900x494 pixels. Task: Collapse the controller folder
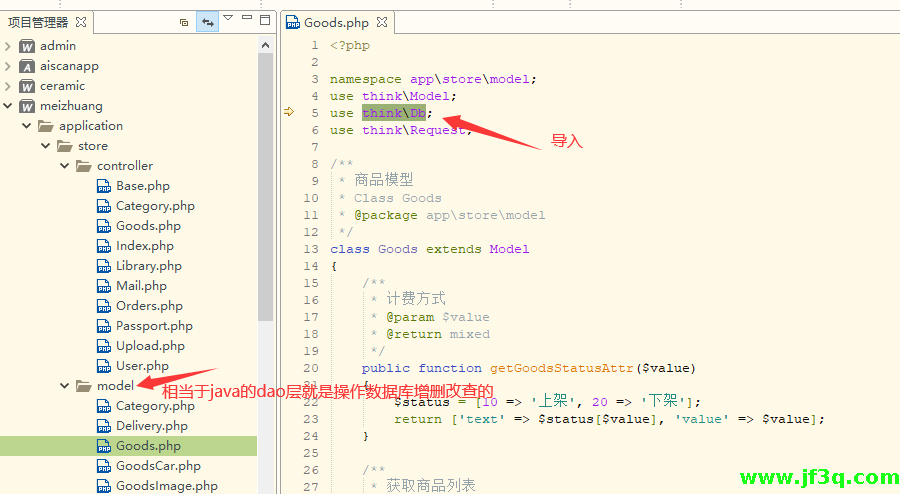(65, 166)
